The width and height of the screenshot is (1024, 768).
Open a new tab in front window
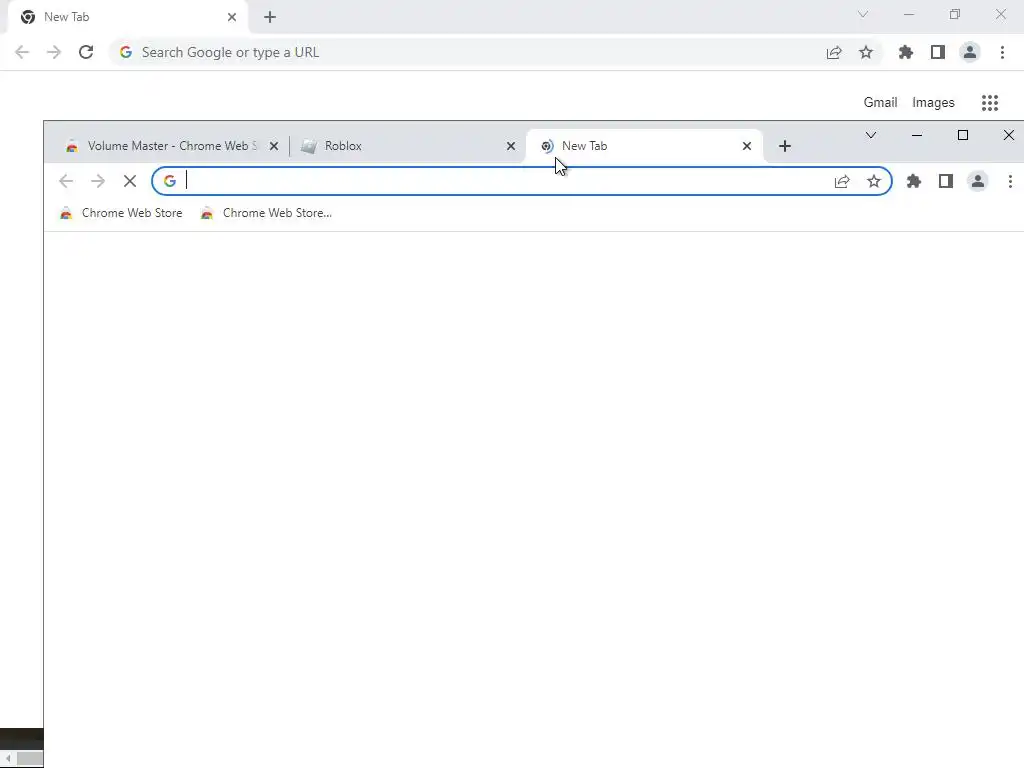[785, 146]
